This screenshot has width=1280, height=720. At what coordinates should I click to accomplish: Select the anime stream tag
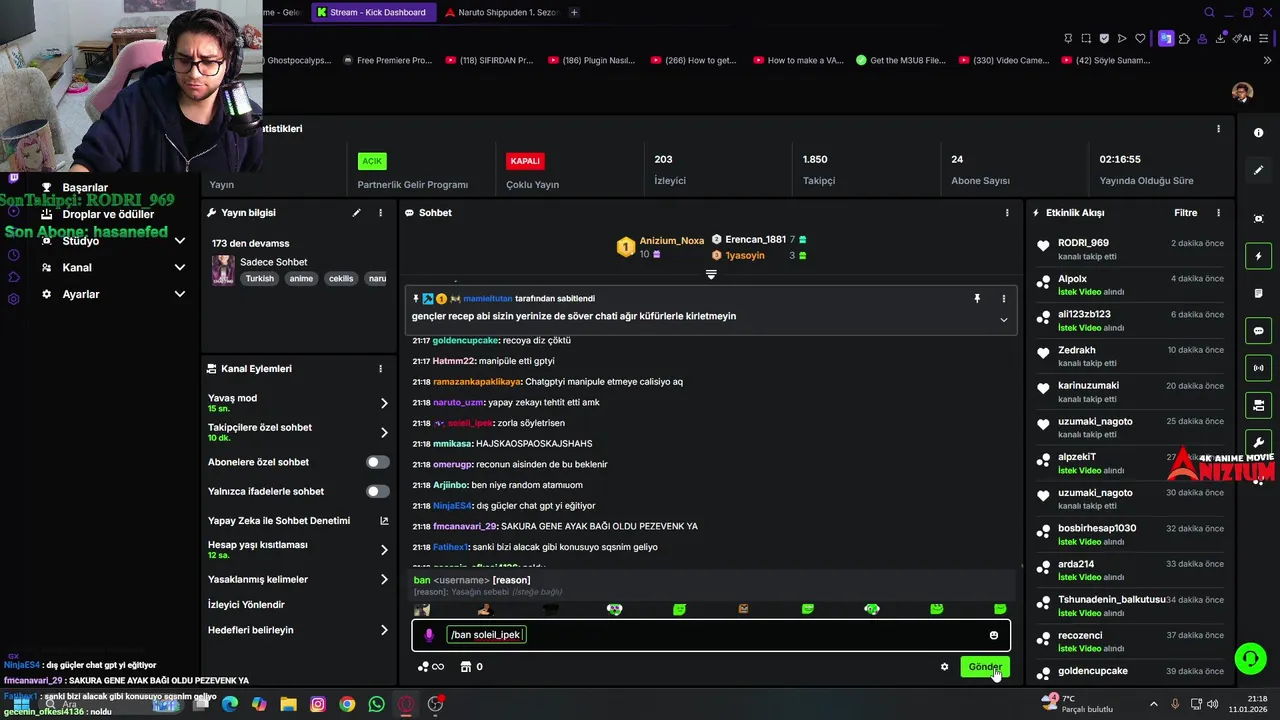point(301,279)
